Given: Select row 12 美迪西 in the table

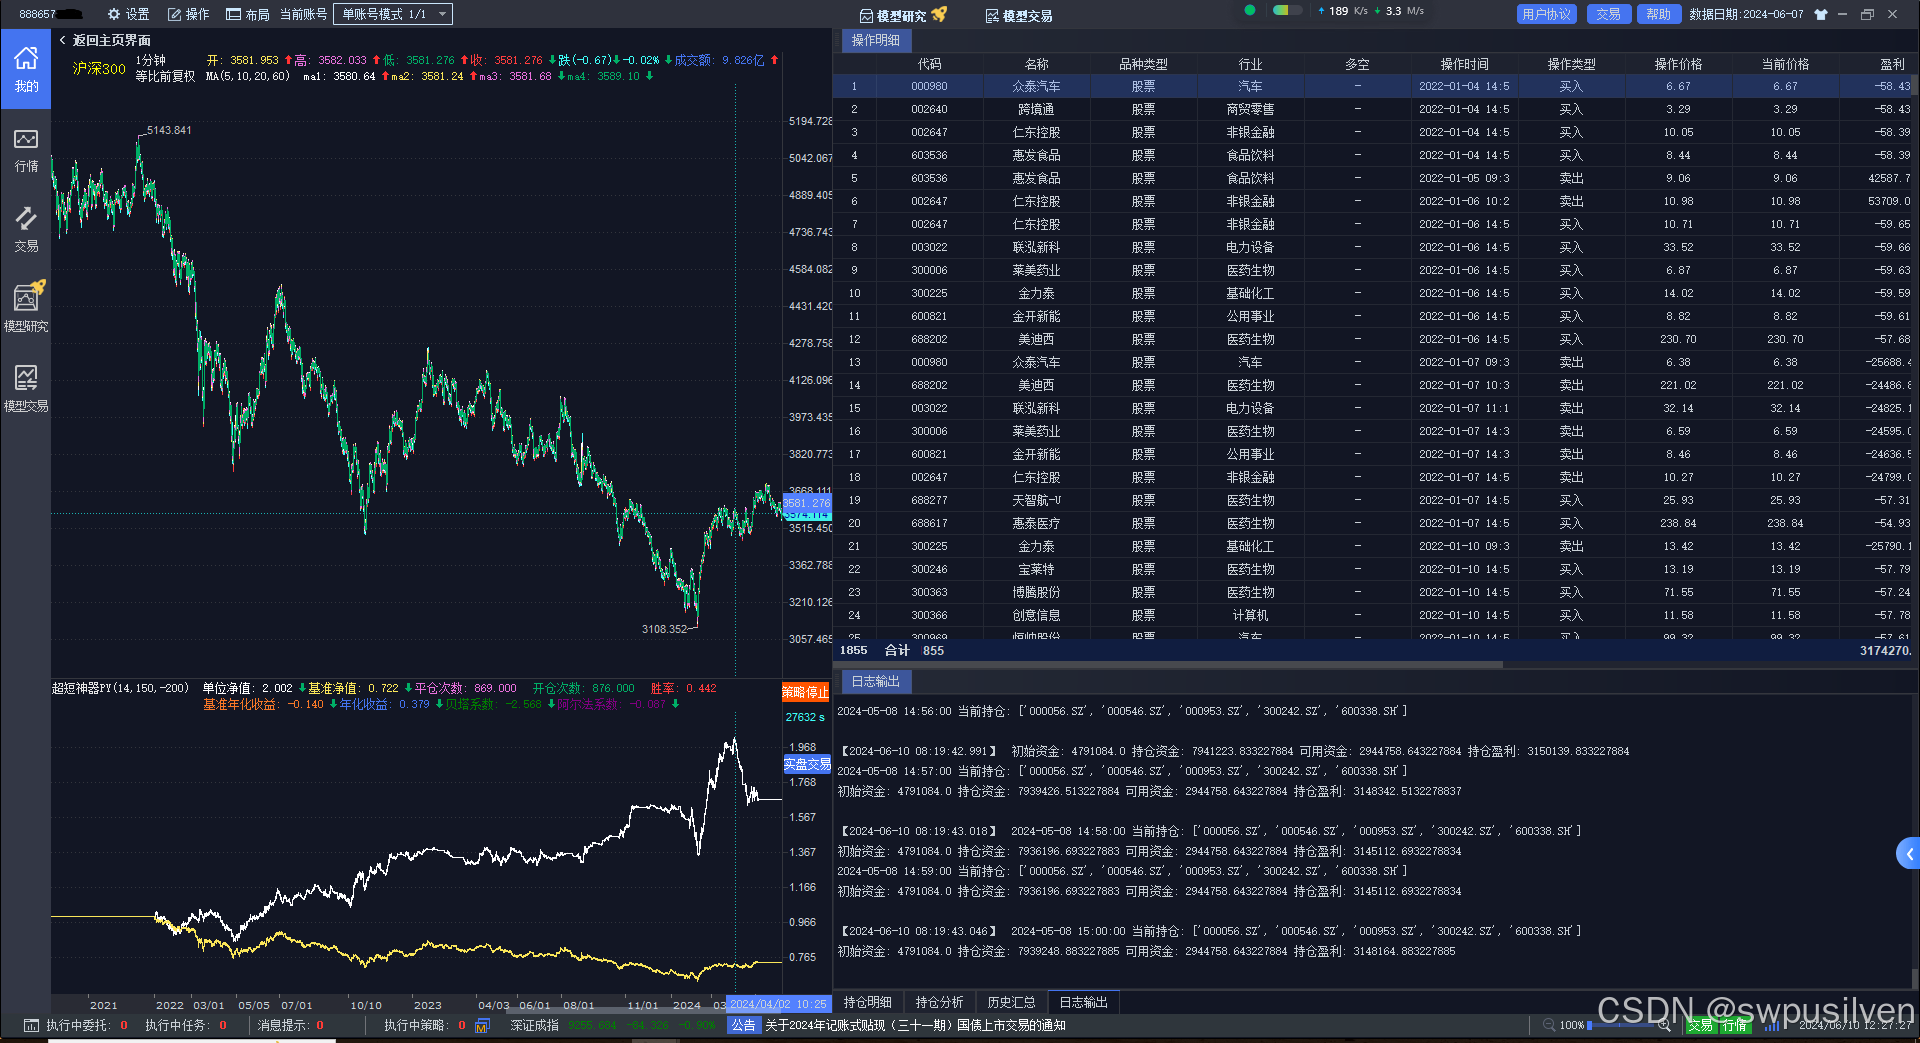Looking at the screenshot, I should tap(1374, 339).
